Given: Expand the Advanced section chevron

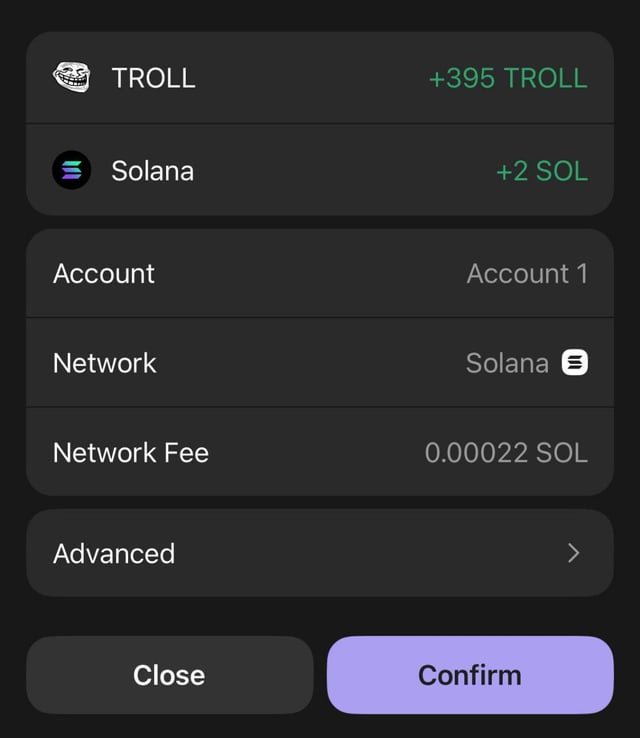Looking at the screenshot, I should click(x=573, y=553).
